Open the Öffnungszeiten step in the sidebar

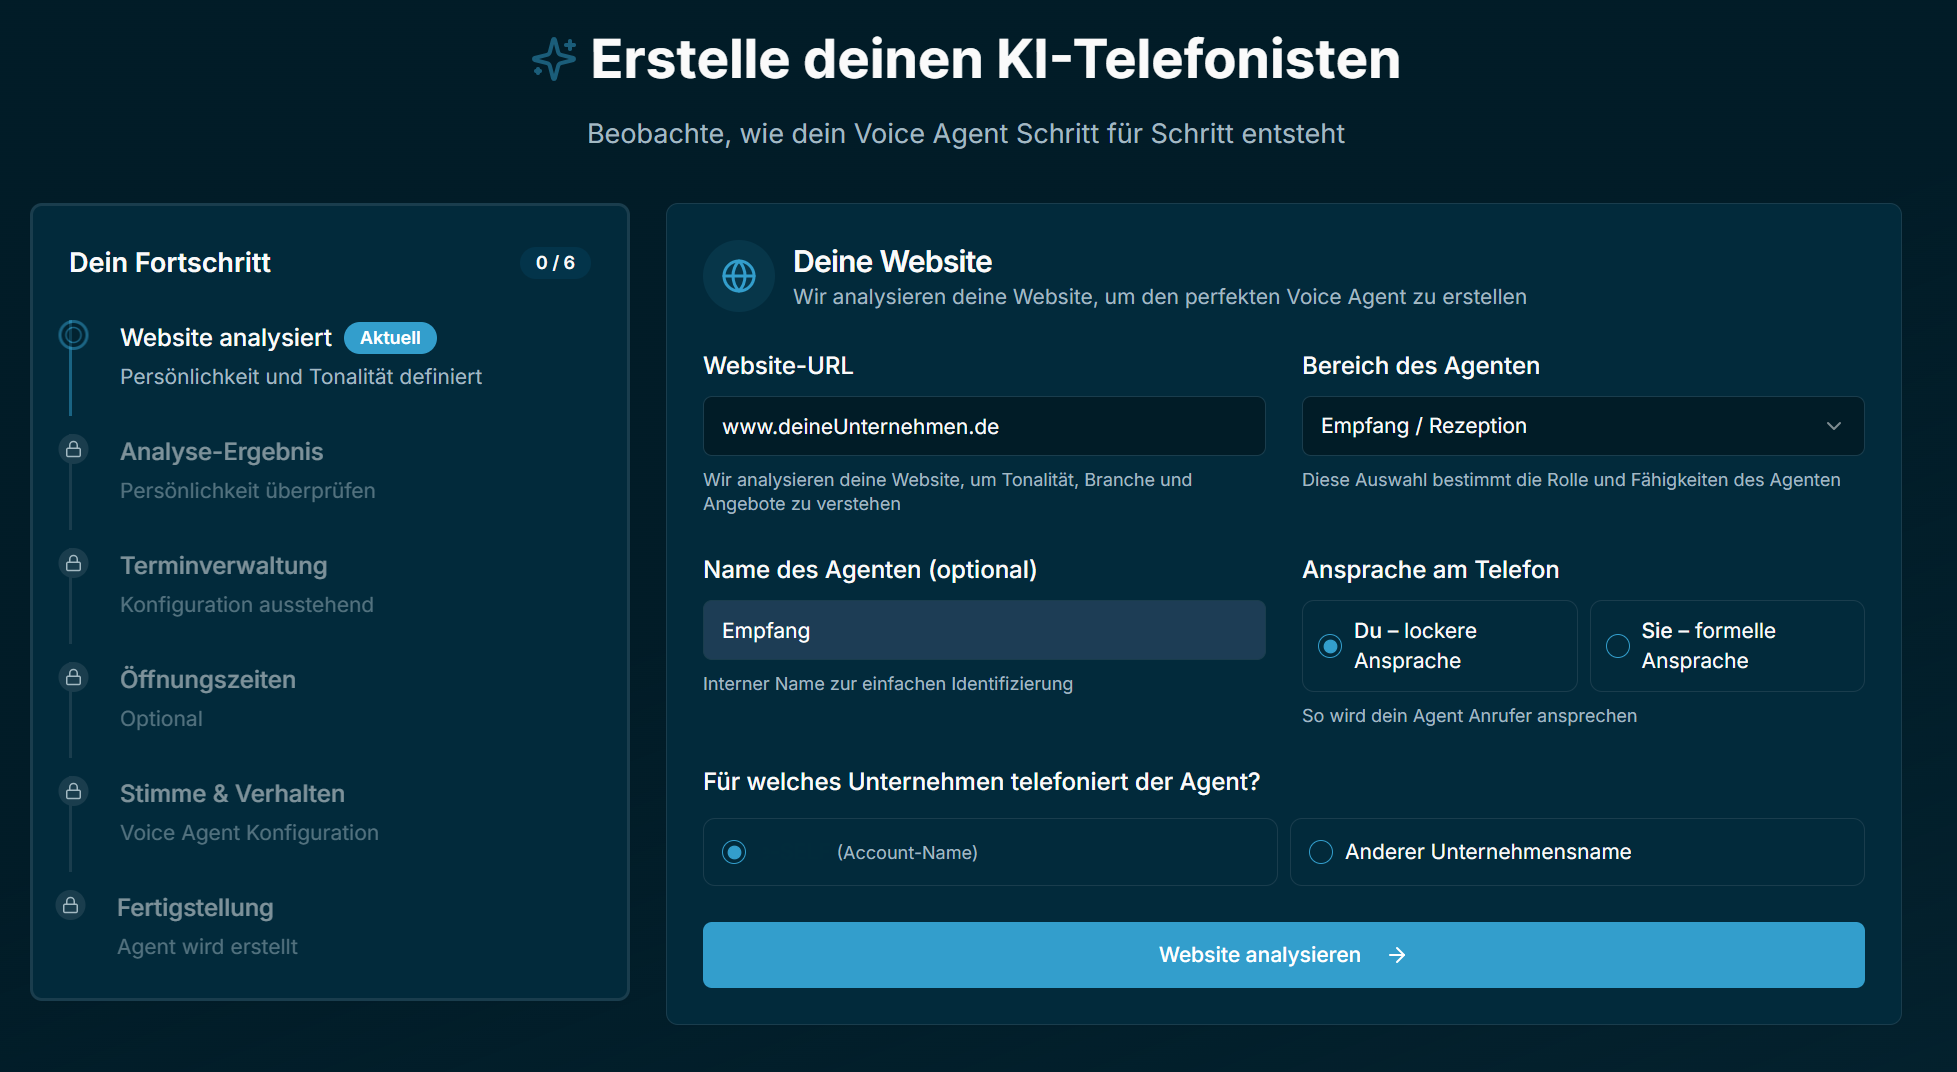pos(207,679)
